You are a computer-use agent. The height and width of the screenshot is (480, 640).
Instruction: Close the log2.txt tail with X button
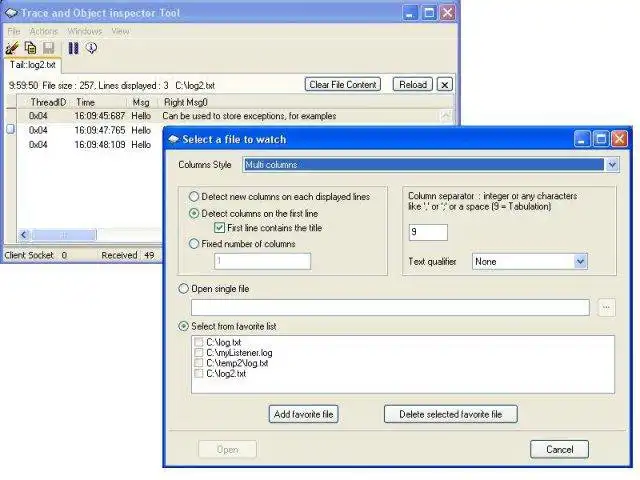pos(445,85)
